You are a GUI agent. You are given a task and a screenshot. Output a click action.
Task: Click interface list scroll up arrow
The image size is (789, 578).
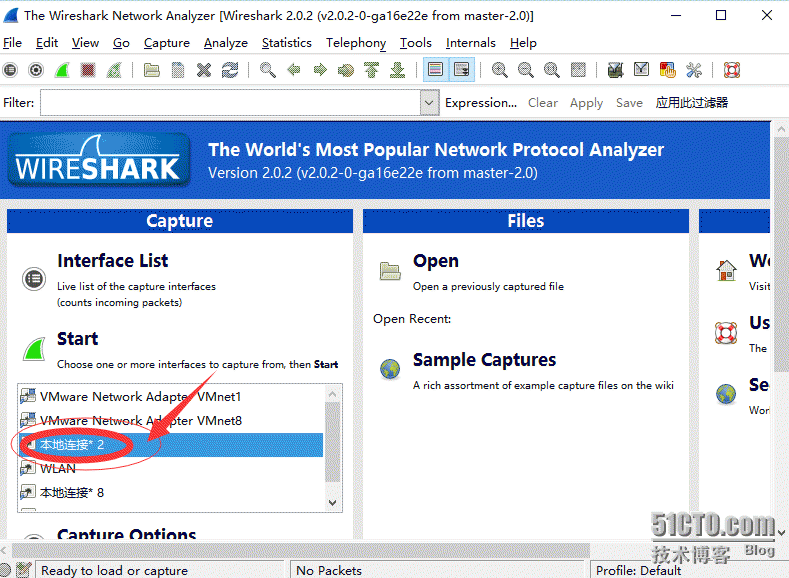[332, 394]
